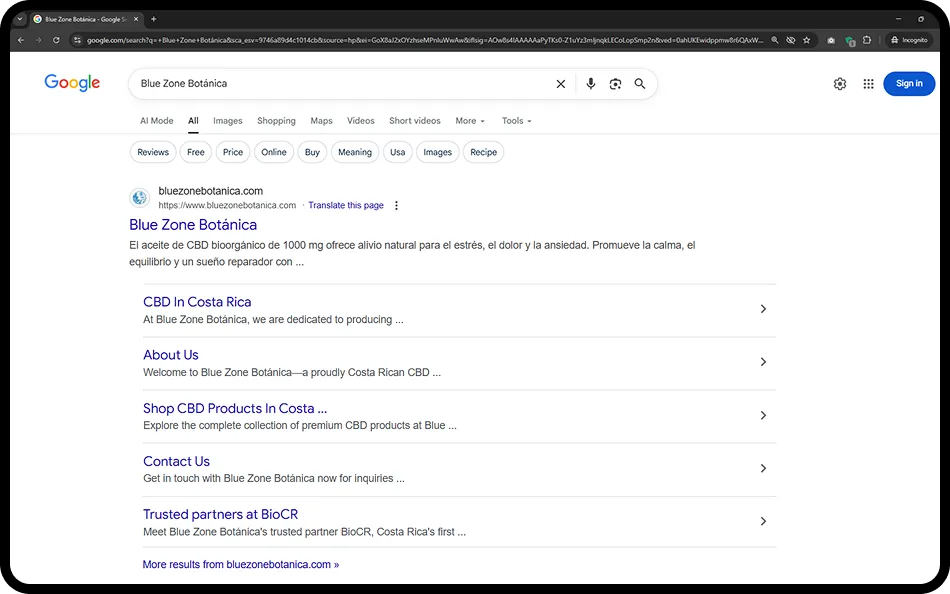Select the Free filter chip
Image resolution: width=950 pixels, height=594 pixels.
coord(196,152)
